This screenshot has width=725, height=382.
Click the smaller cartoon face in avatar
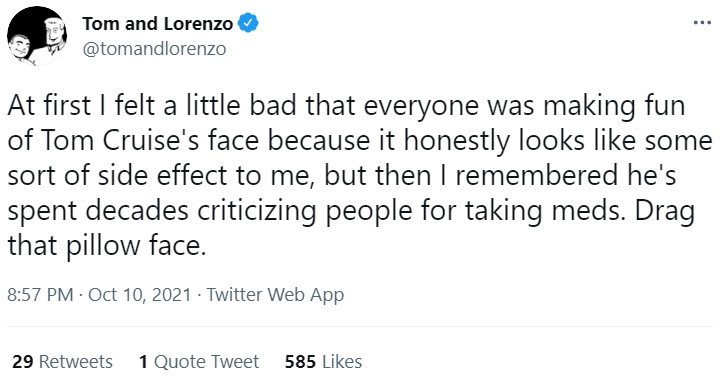point(20,47)
